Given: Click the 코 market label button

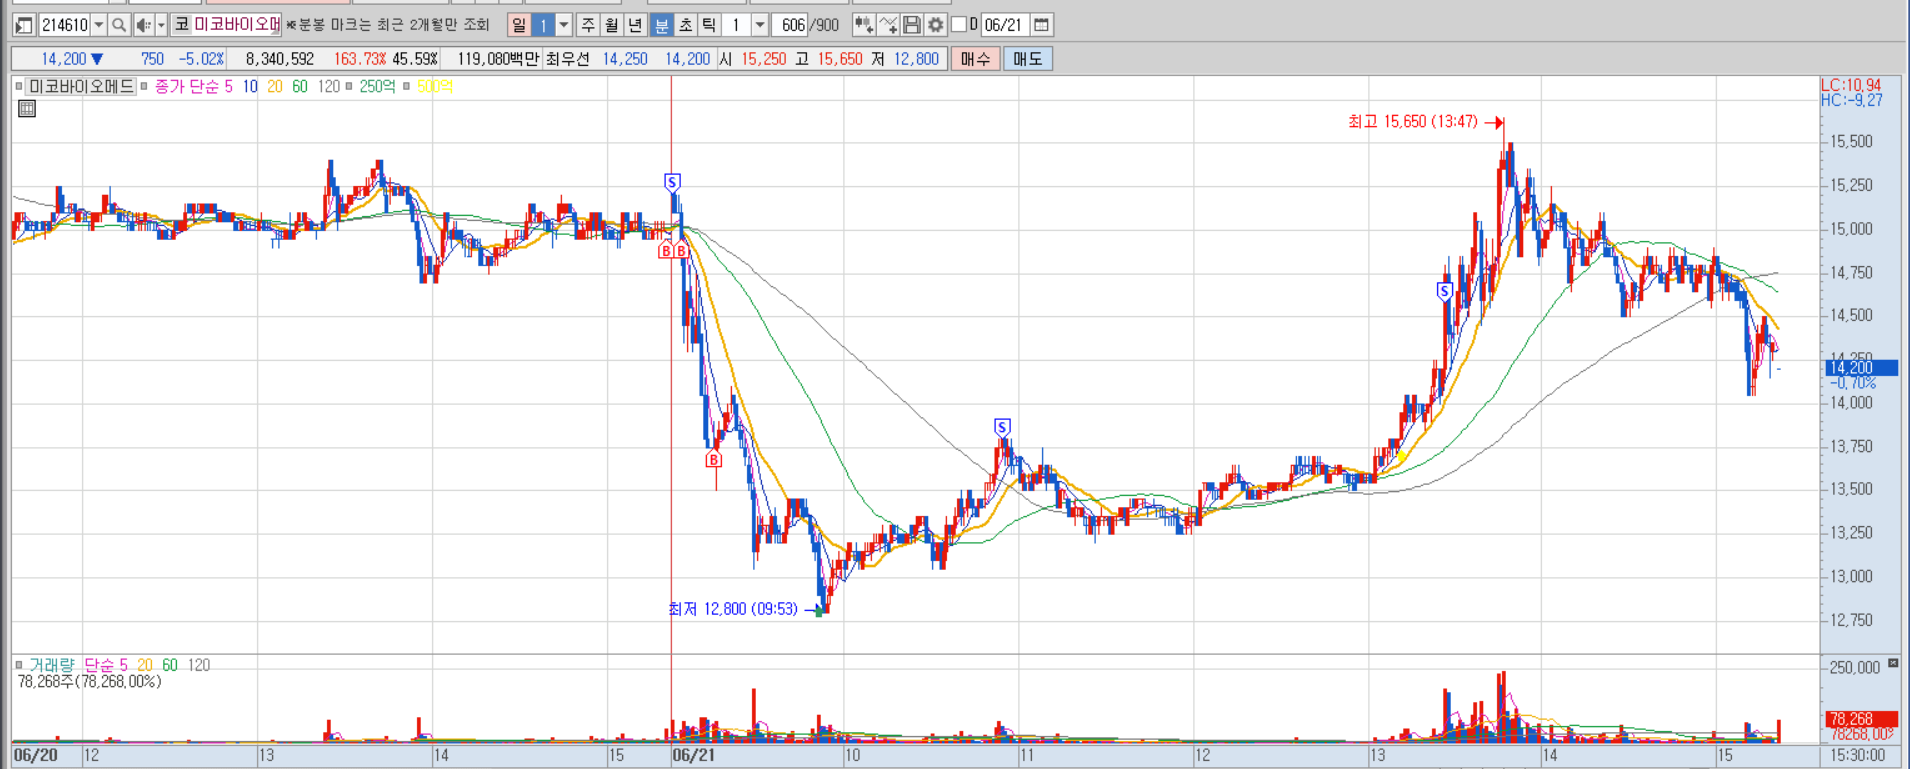Looking at the screenshot, I should (x=182, y=24).
